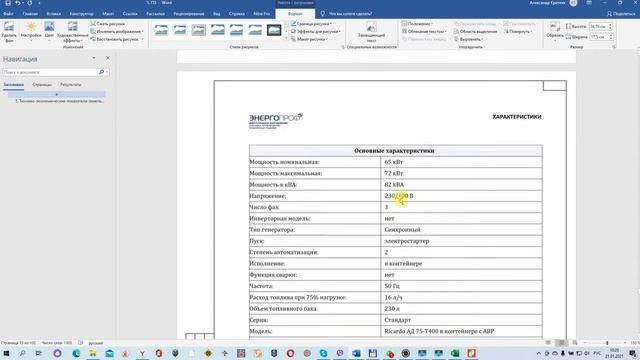The width and height of the screenshot is (640, 360).
Task: Open Excel from the taskbar
Action: click(x=455, y=353)
